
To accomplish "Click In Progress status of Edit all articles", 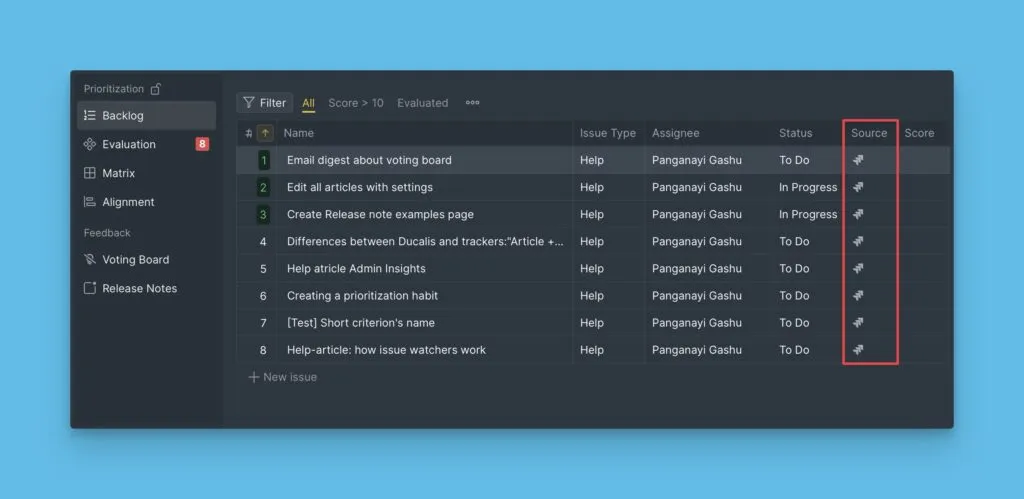I will 808,187.
